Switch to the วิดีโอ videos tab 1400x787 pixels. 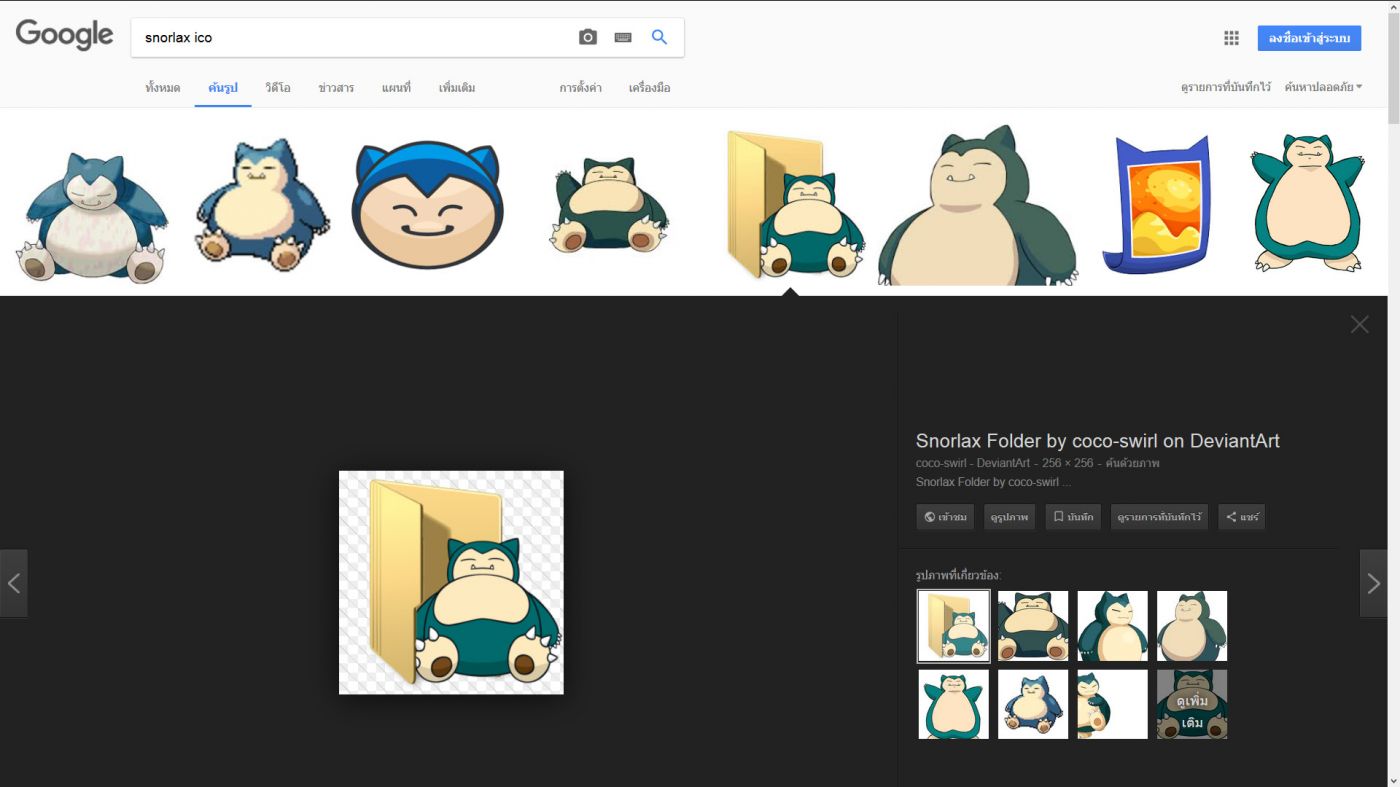[278, 88]
